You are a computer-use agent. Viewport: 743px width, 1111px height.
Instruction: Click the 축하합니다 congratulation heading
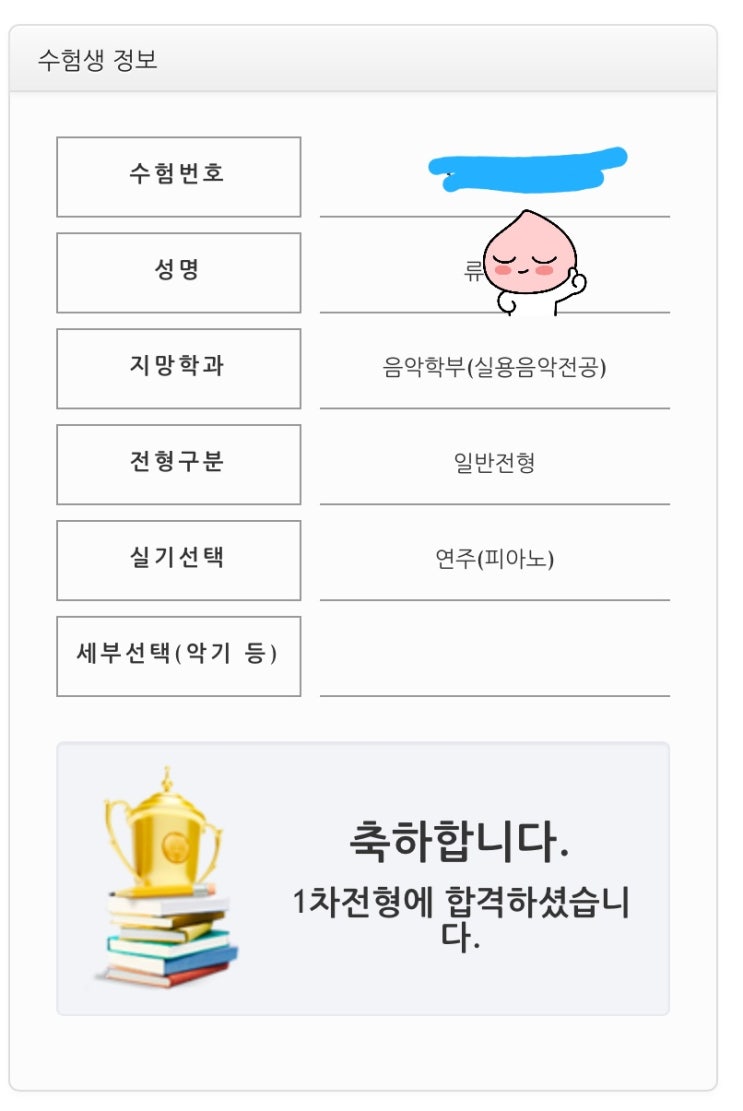coord(459,842)
